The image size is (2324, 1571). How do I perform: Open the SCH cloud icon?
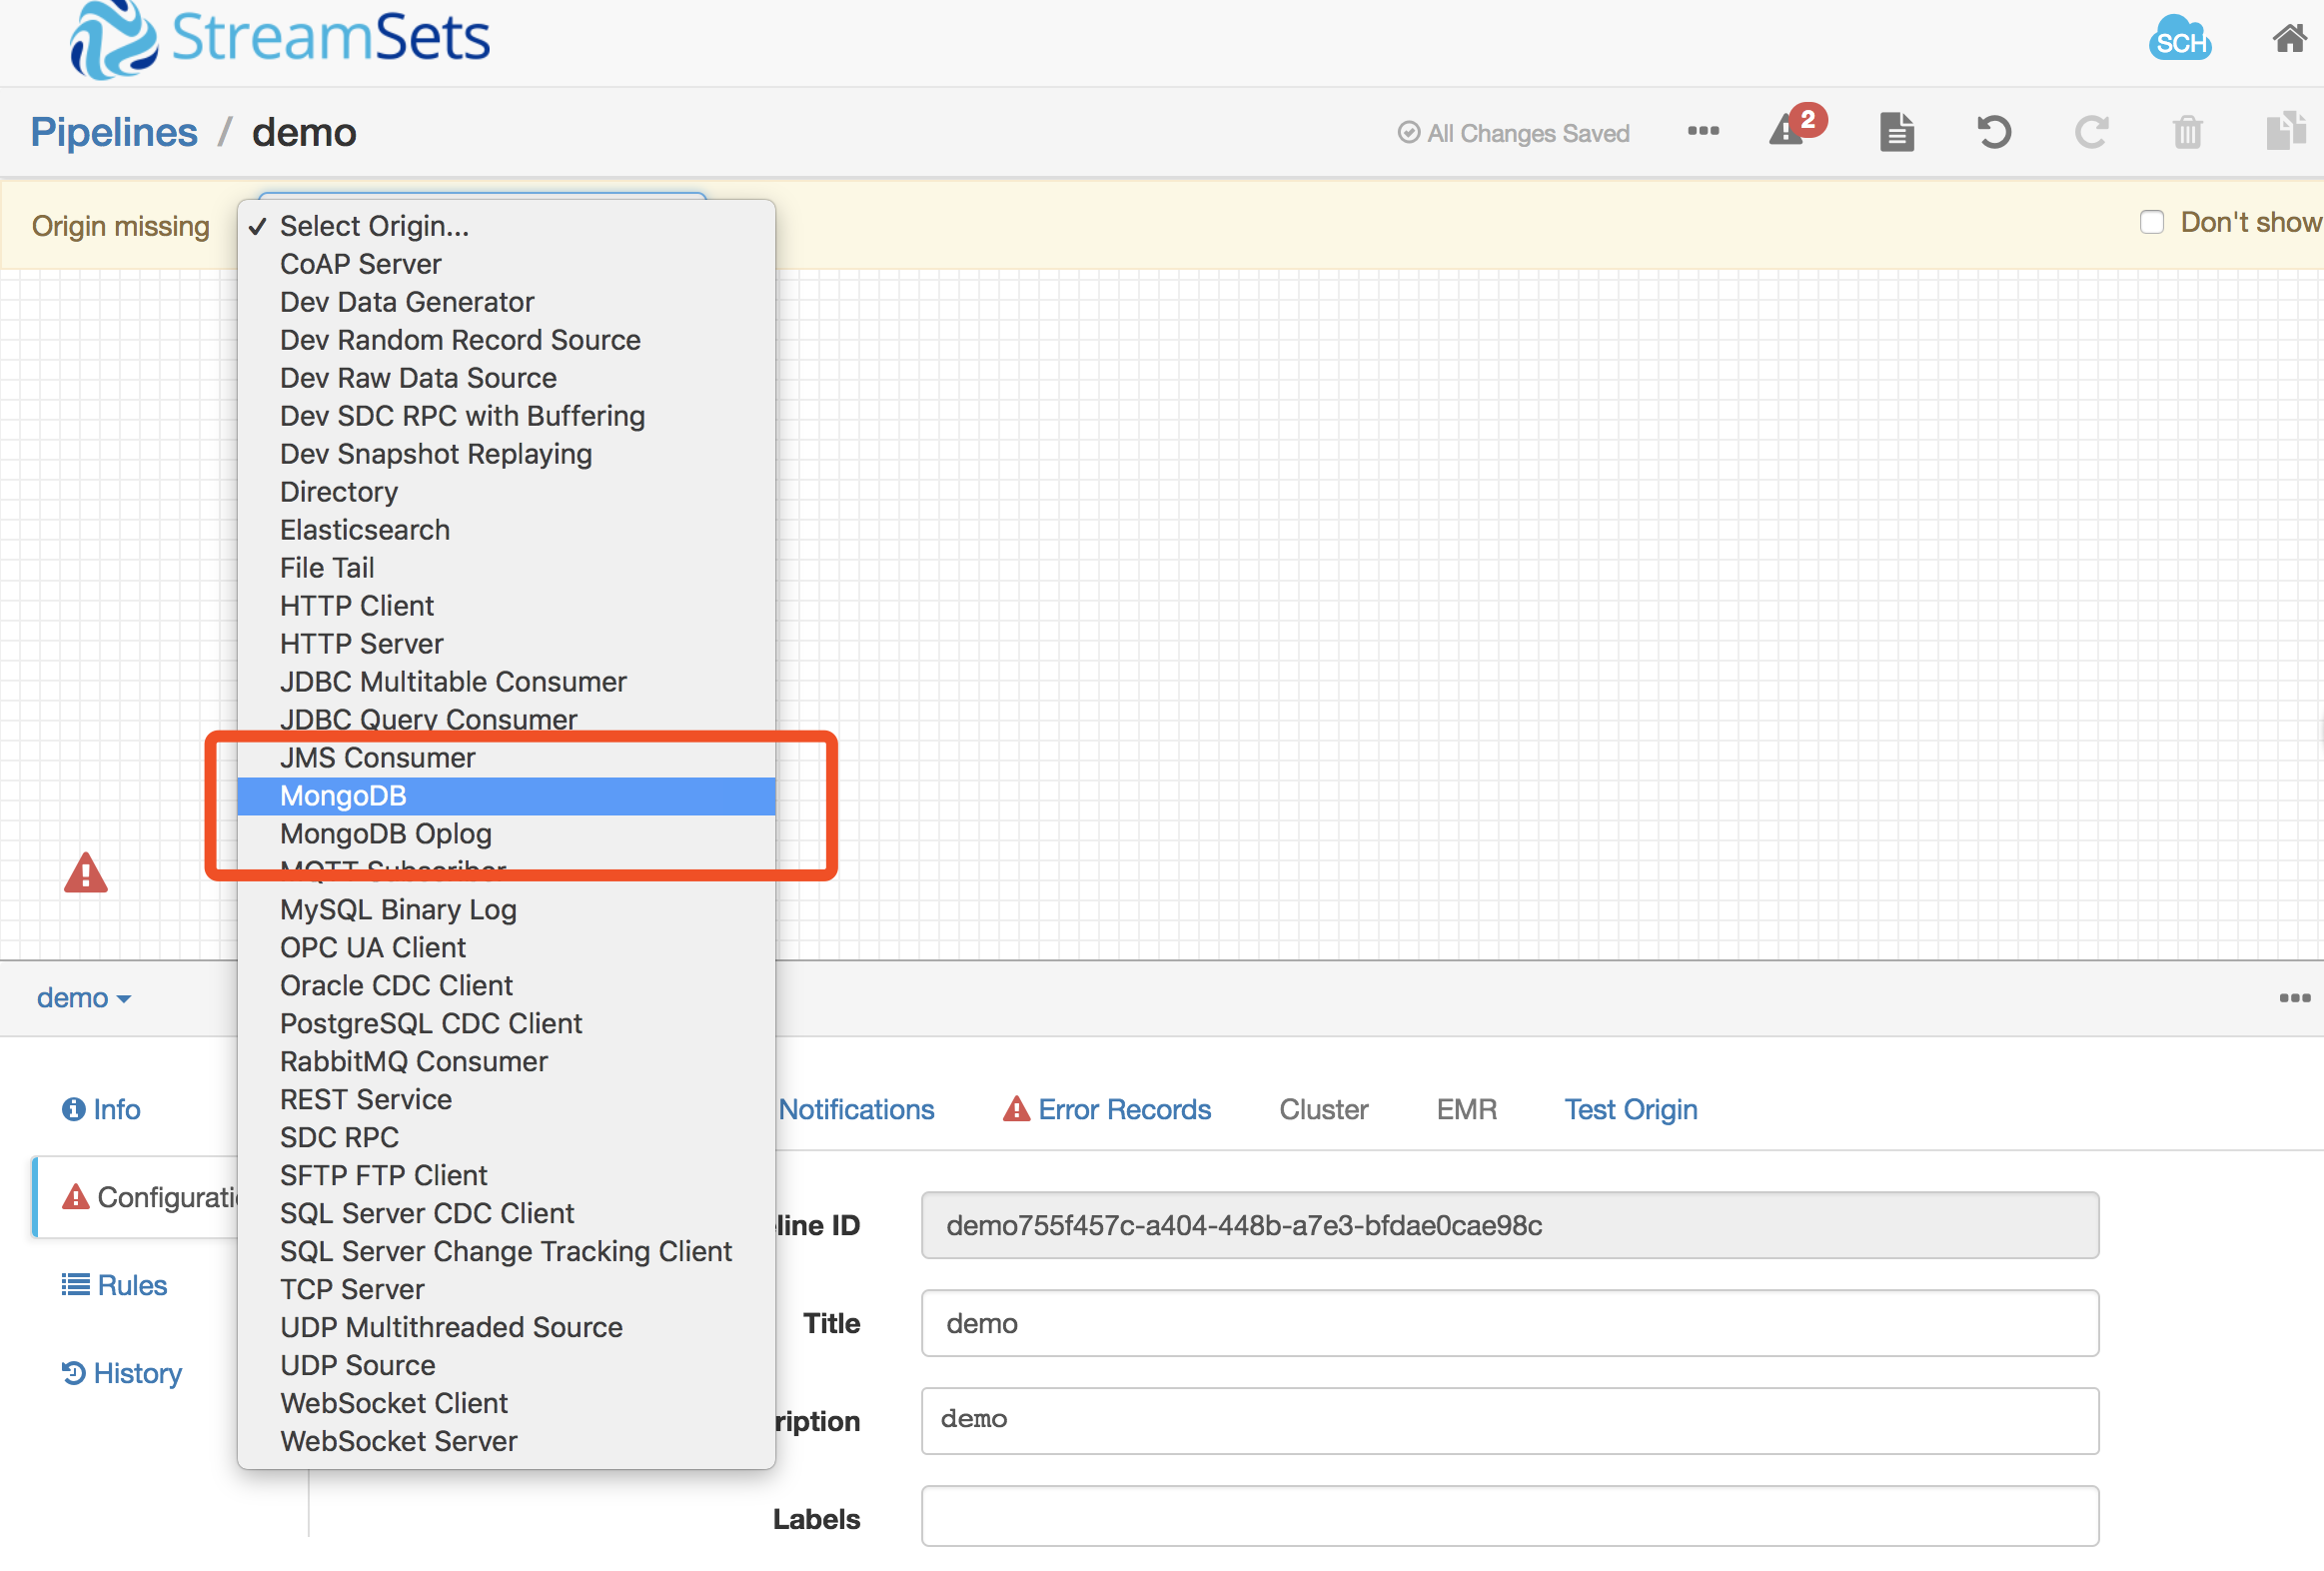click(2179, 39)
